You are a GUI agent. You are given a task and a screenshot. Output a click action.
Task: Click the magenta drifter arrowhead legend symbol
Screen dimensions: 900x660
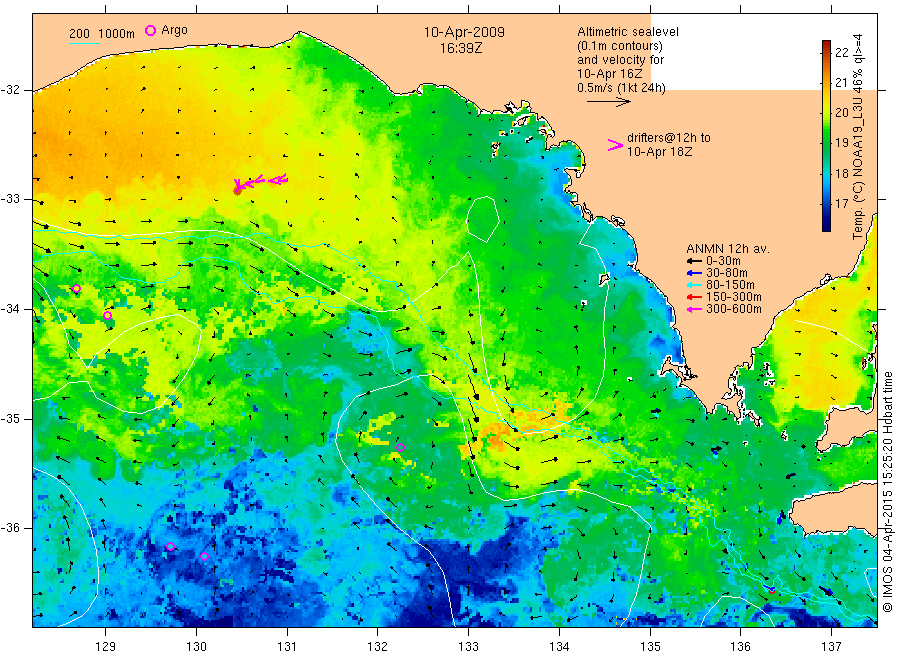point(615,145)
